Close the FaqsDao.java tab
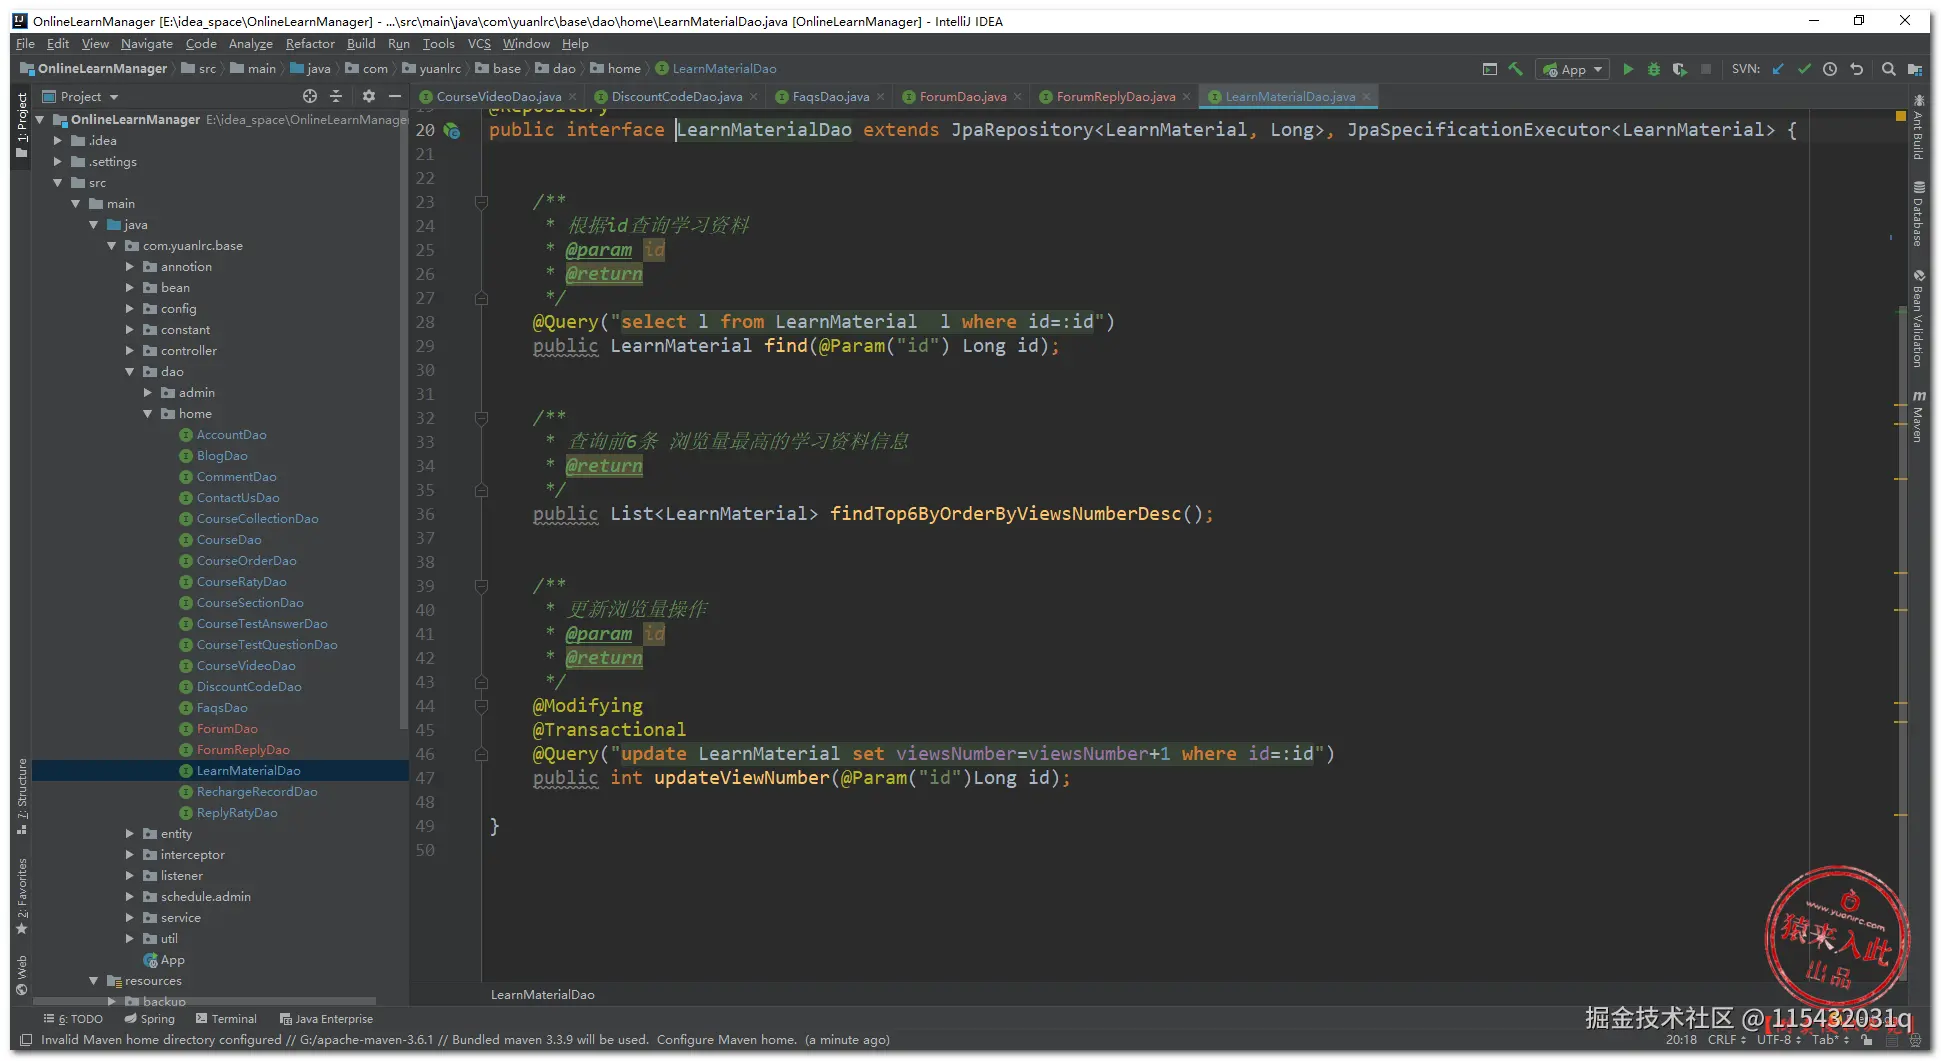This screenshot has width=1941, height=1061. point(881,97)
